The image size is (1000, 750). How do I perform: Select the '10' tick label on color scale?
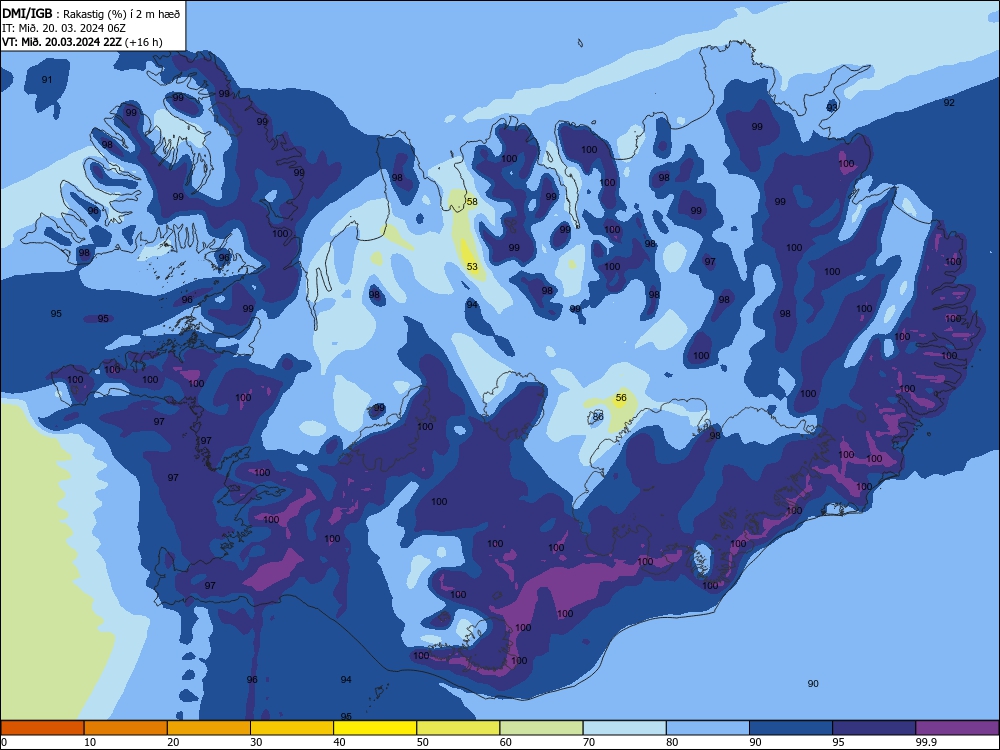click(x=90, y=742)
